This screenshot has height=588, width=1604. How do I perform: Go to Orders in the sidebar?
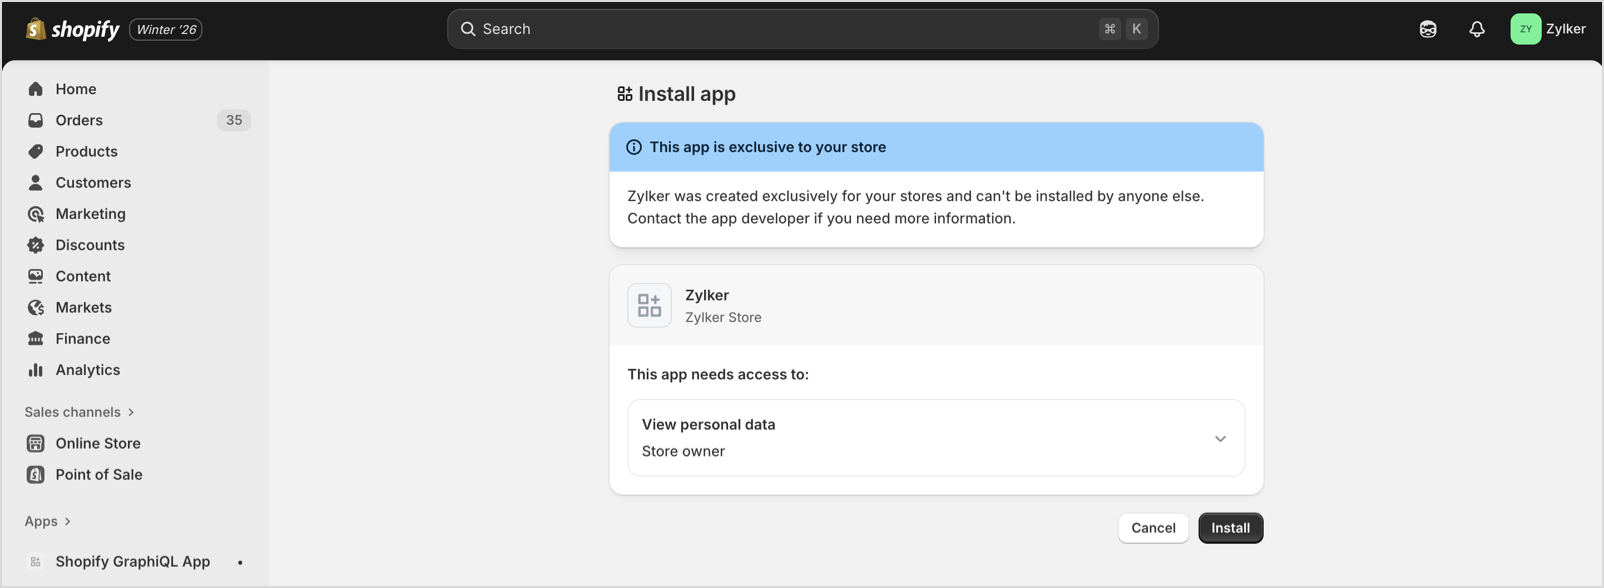(79, 120)
